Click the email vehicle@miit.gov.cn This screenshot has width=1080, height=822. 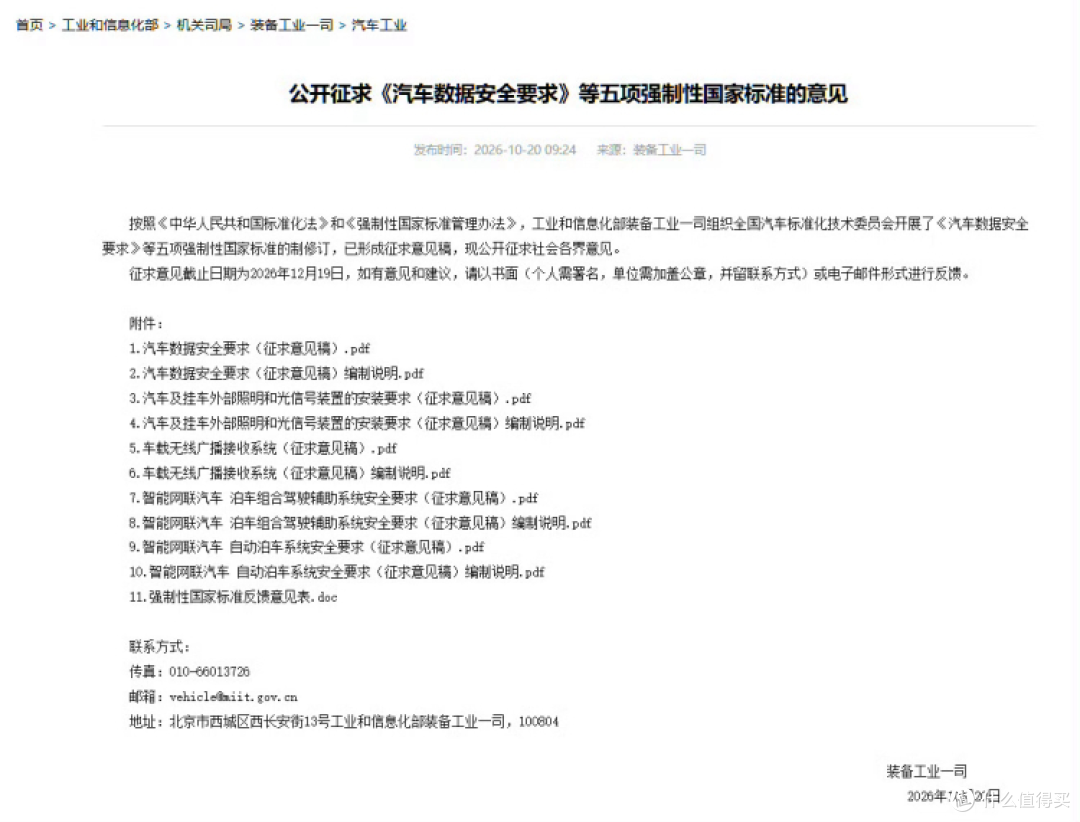click(x=233, y=697)
